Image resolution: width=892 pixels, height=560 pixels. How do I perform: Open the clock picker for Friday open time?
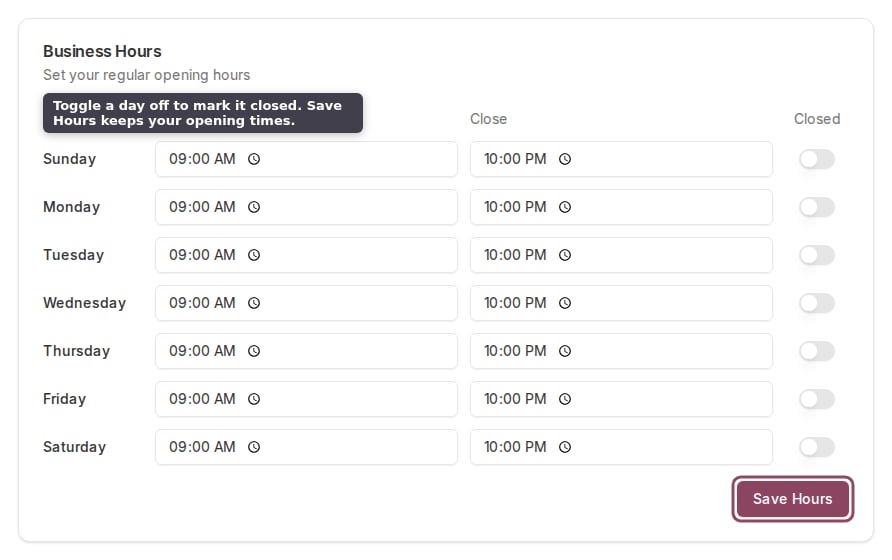point(254,399)
